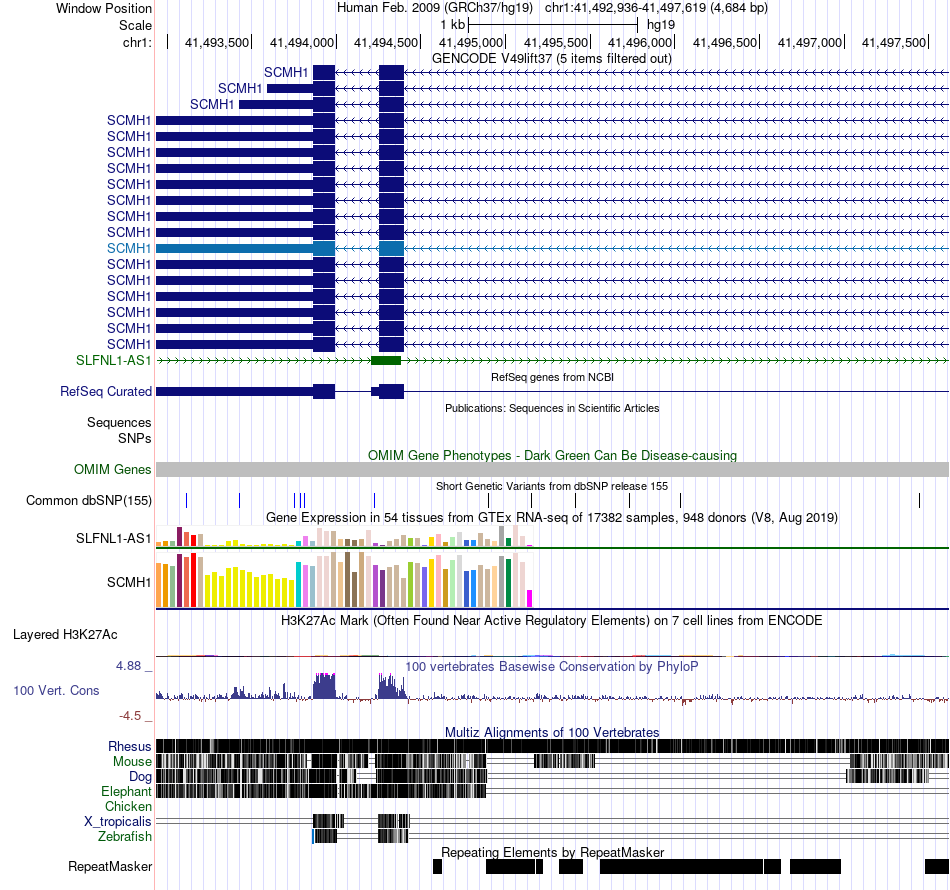
Task: Select the Zebrafish alignment row label
Action: [x=125, y=836]
